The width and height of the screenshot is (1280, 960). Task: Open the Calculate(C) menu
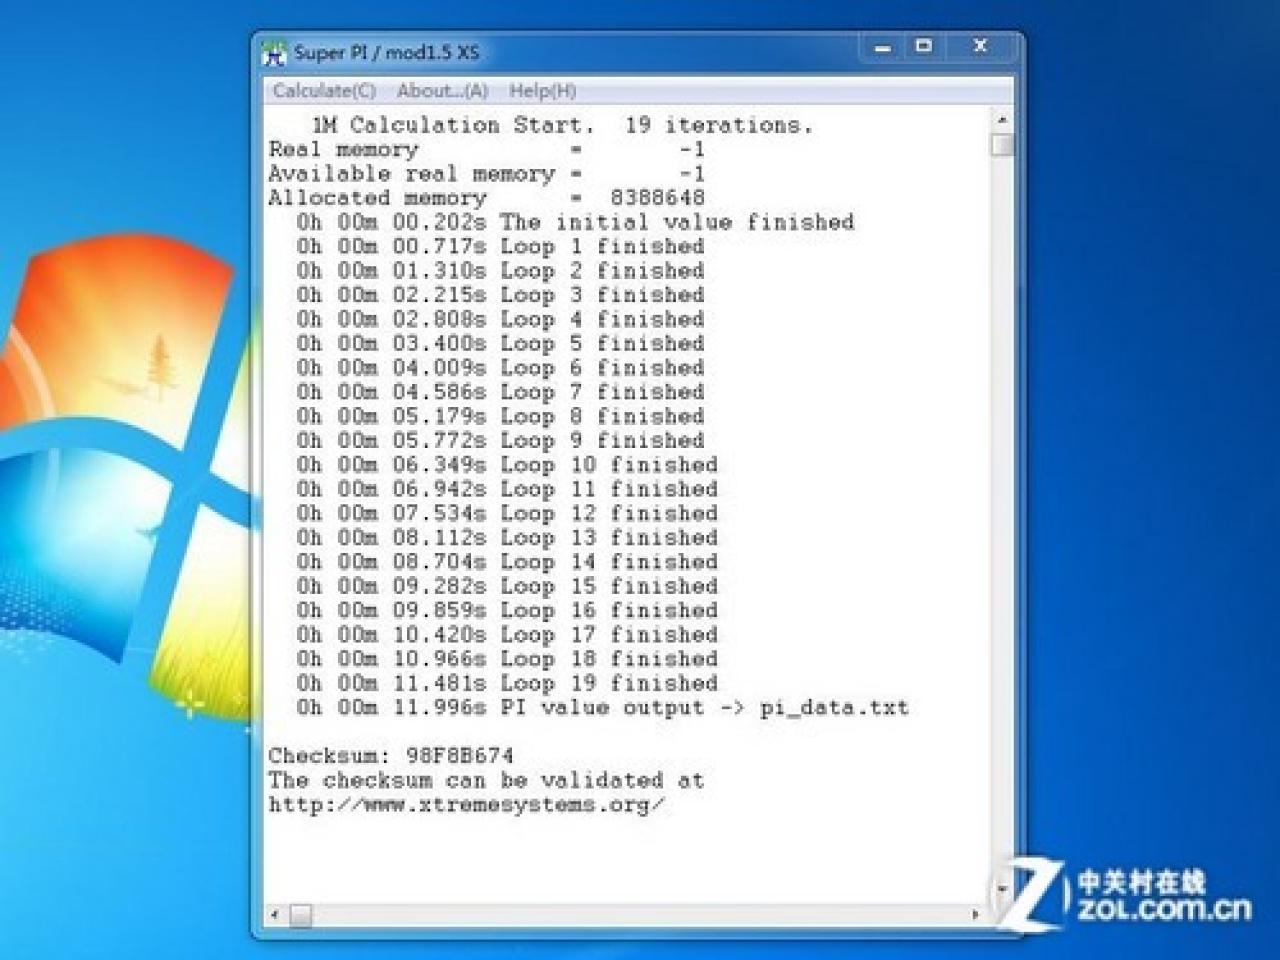[324, 91]
